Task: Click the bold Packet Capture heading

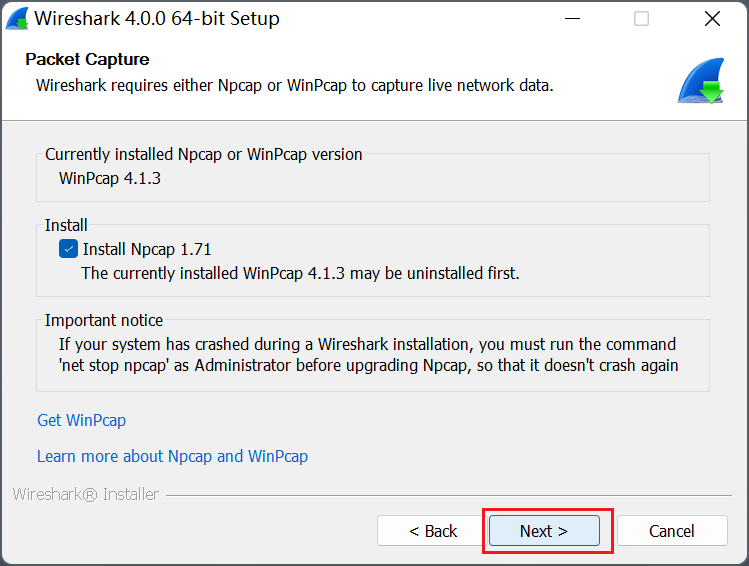Action: coord(87,59)
